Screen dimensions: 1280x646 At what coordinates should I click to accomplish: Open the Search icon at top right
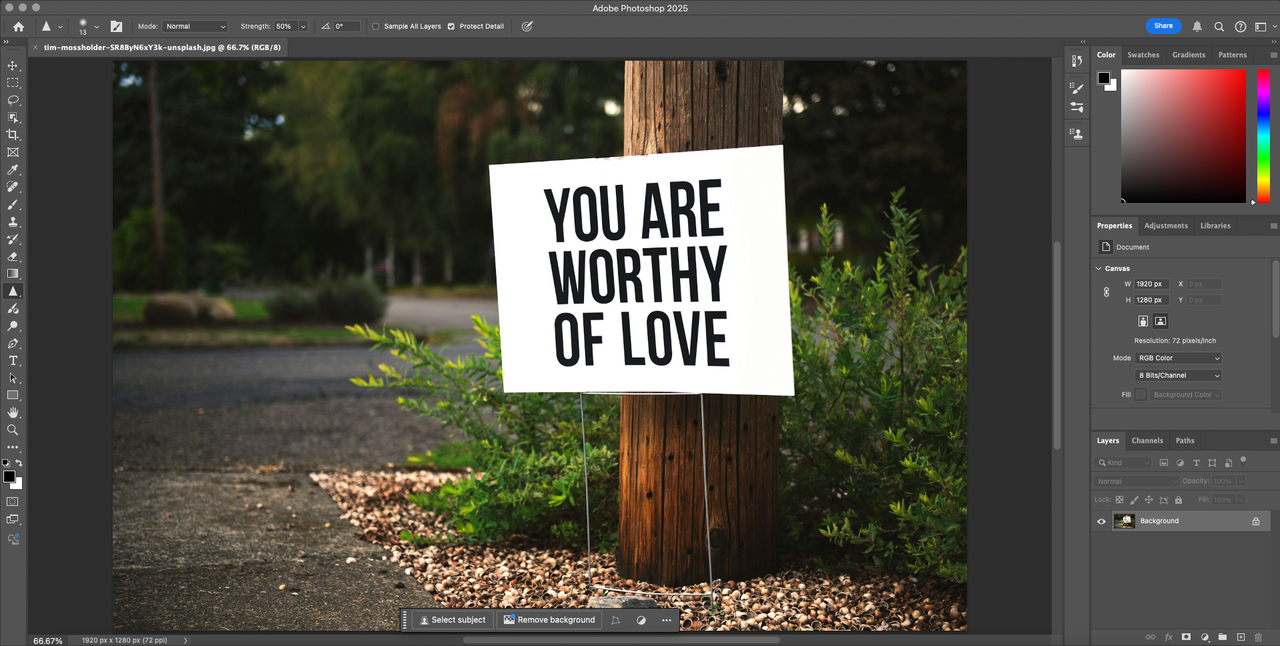point(1219,26)
